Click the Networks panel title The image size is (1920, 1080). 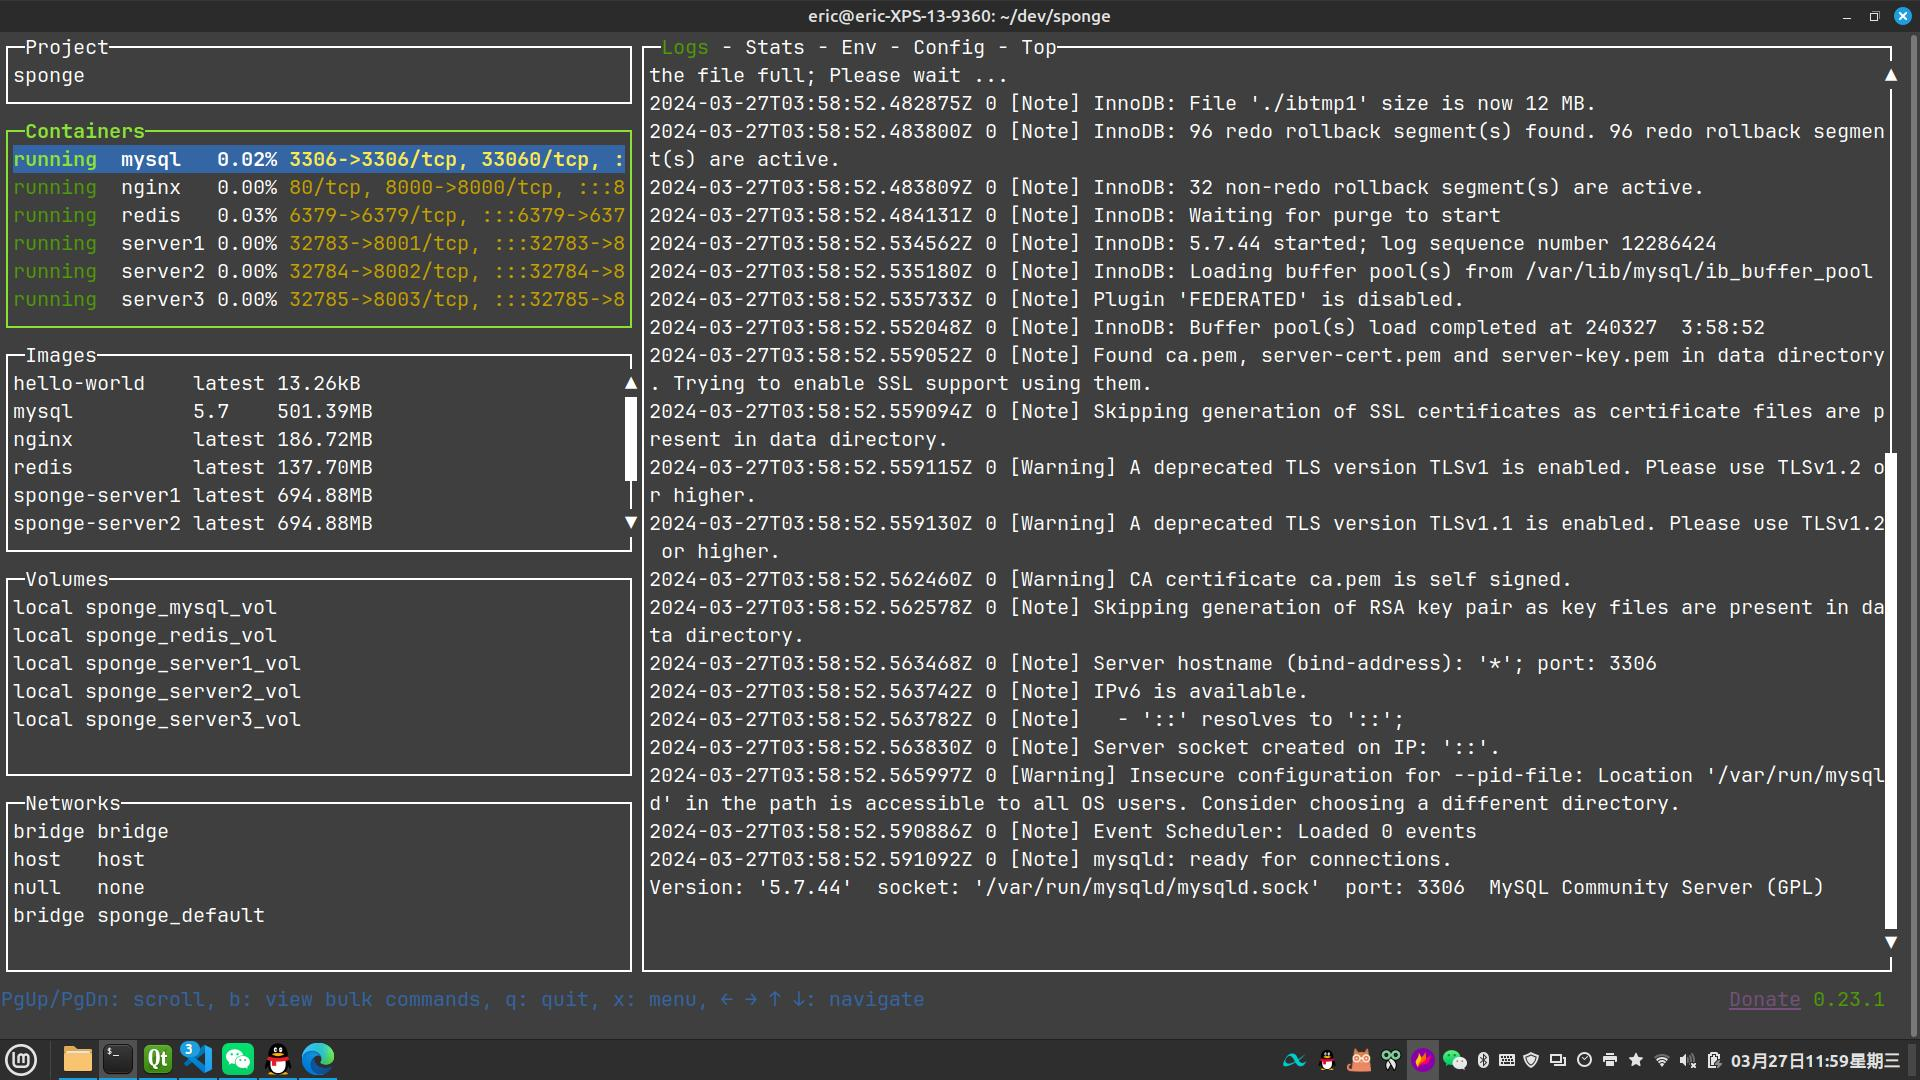(72, 803)
